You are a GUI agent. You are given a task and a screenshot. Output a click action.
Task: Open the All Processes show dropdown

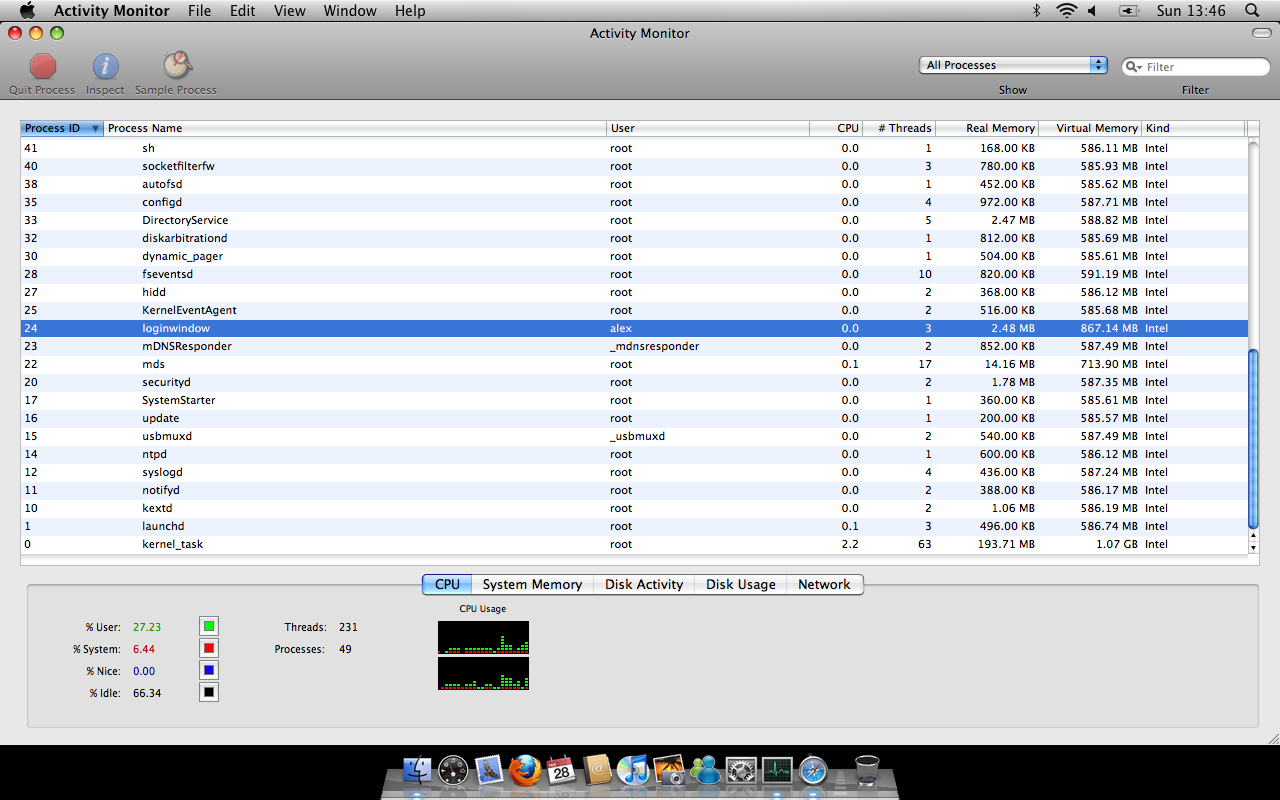1013,65
